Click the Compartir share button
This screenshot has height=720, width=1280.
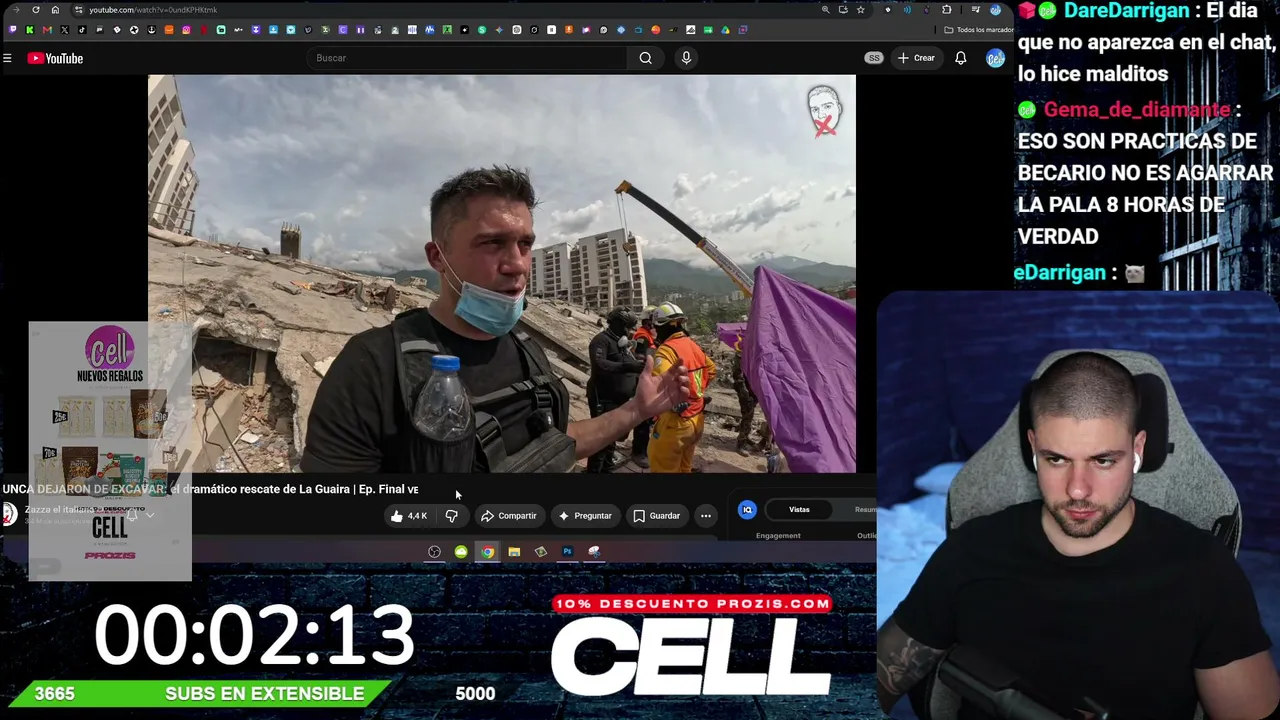[508, 516]
